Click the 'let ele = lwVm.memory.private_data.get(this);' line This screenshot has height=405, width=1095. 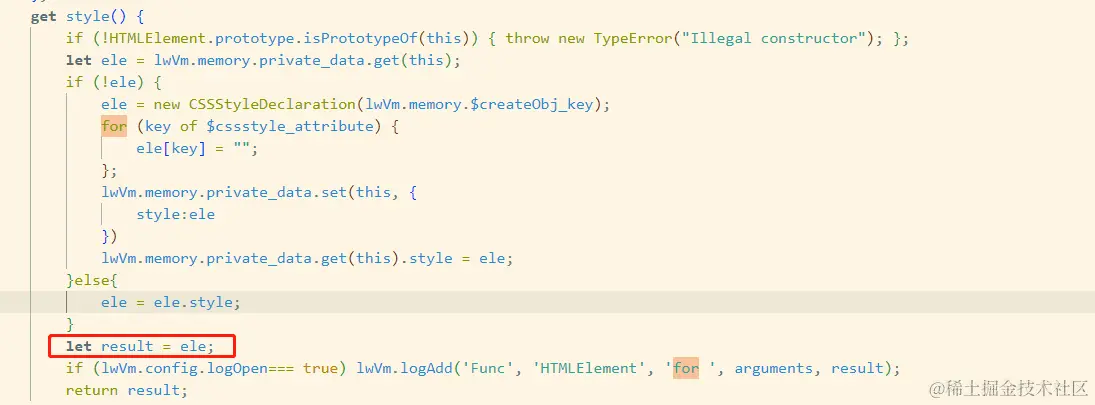(263, 60)
